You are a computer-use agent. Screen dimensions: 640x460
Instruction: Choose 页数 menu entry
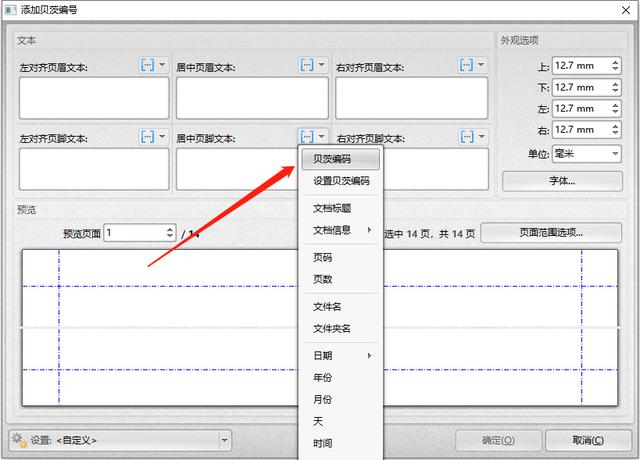pyautogui.click(x=340, y=279)
